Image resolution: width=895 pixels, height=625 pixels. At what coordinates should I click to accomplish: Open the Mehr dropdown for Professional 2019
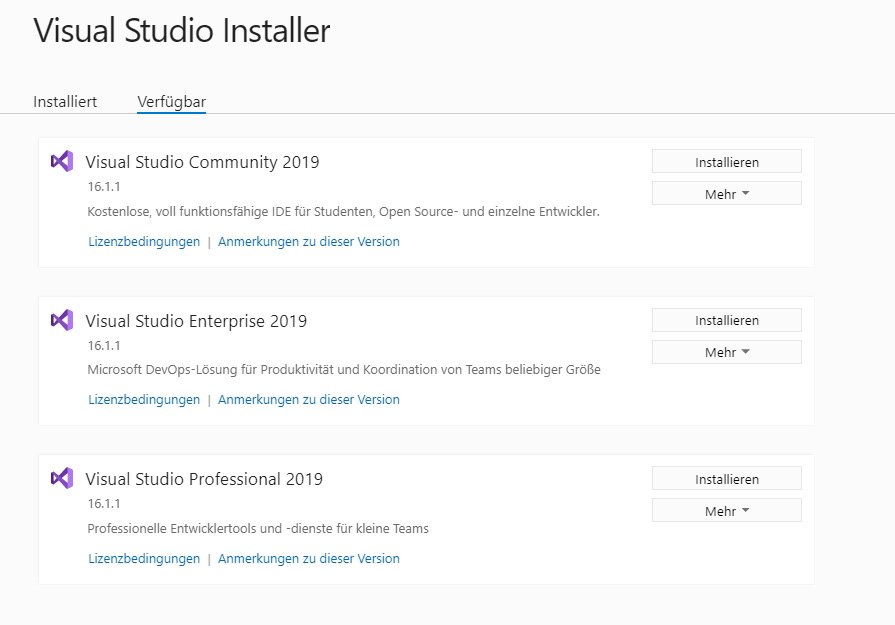[726, 509]
